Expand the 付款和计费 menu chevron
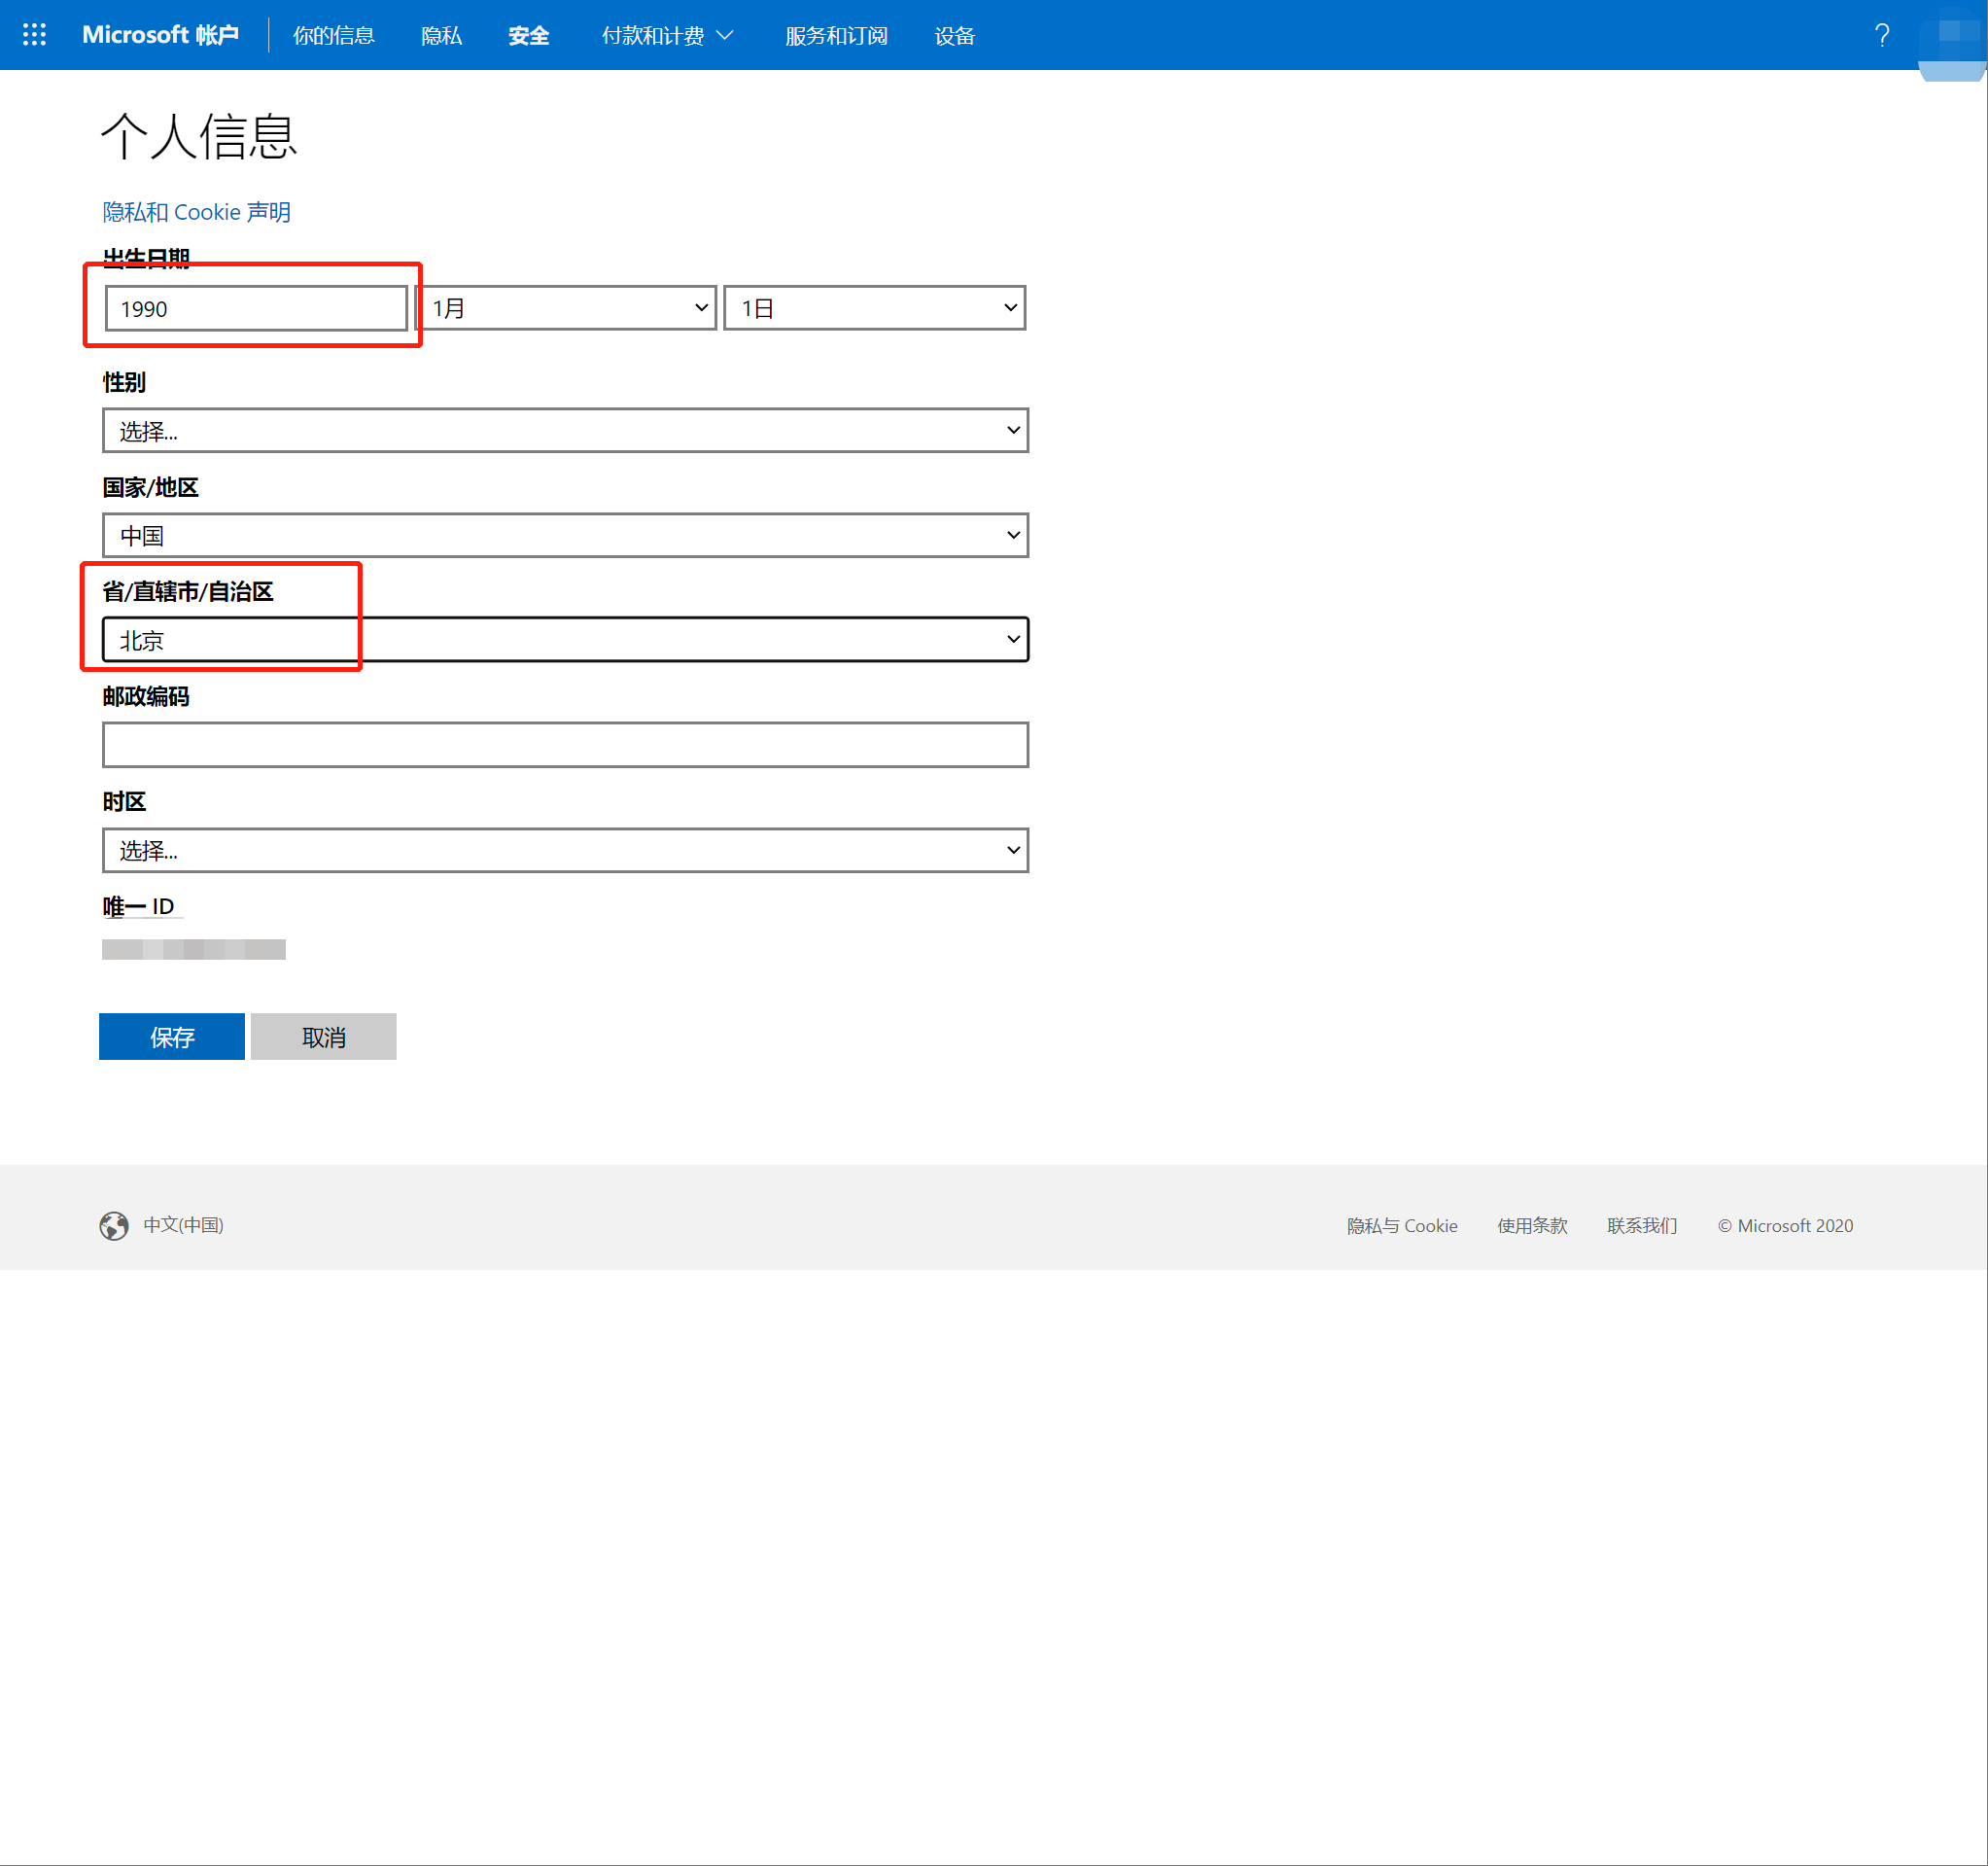The height and width of the screenshot is (1866, 1988). pyautogui.click(x=726, y=35)
